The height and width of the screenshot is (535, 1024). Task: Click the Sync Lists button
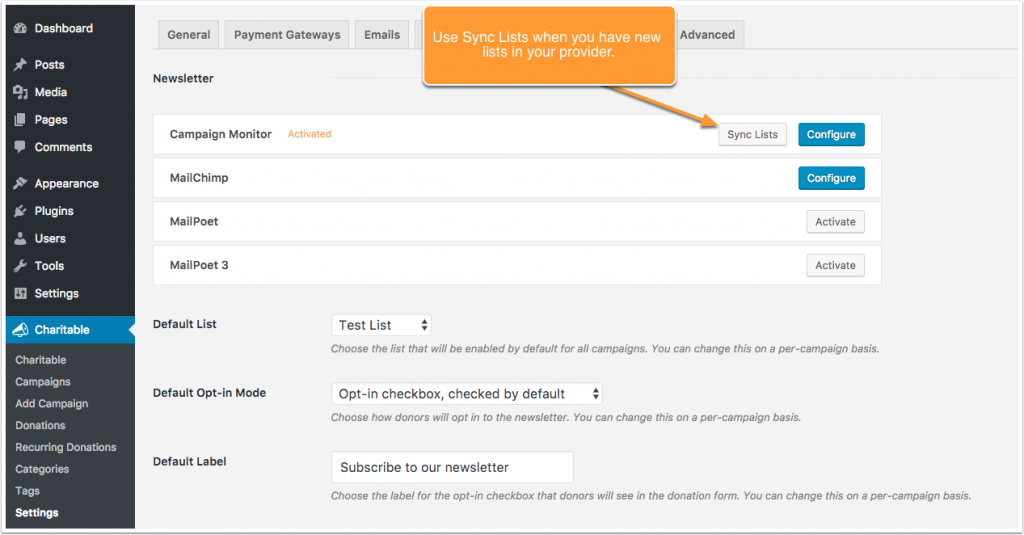[752, 135]
